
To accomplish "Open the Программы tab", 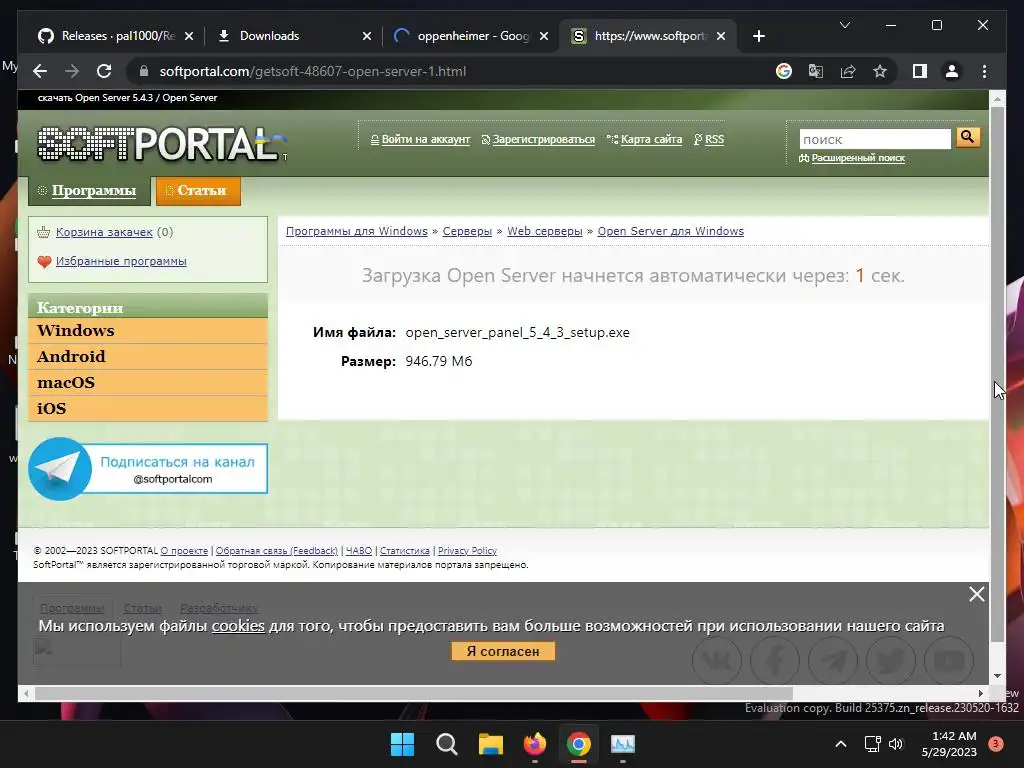I will [x=89, y=191].
